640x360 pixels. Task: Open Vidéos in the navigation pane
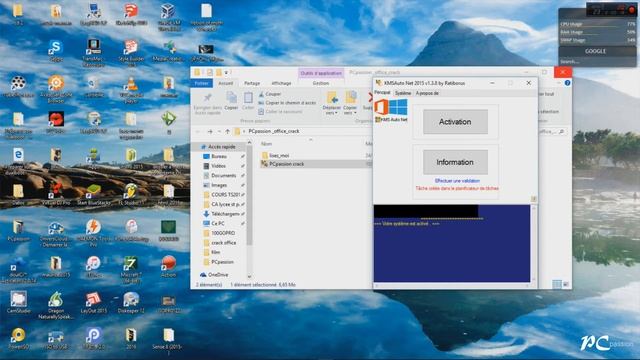(218, 166)
